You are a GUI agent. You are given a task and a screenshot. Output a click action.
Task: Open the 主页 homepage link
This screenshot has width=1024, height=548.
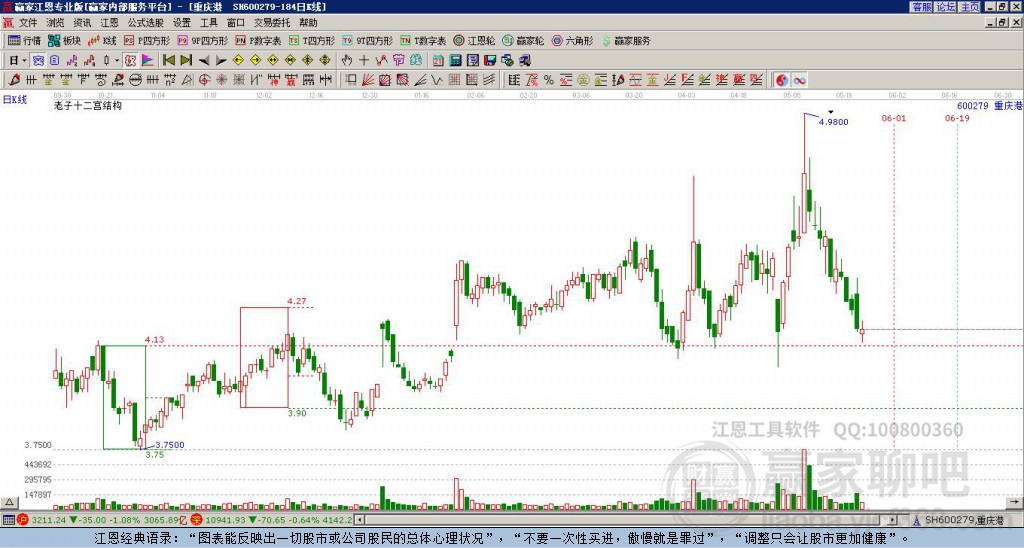969,7
